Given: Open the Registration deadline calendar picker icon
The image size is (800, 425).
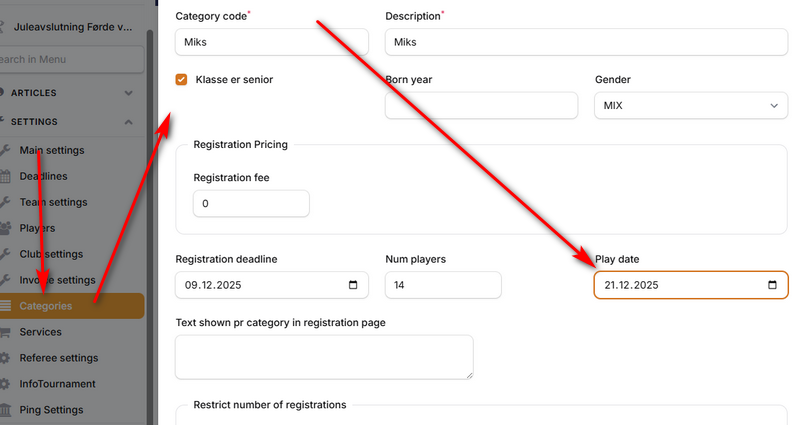Looking at the screenshot, I should point(353,285).
